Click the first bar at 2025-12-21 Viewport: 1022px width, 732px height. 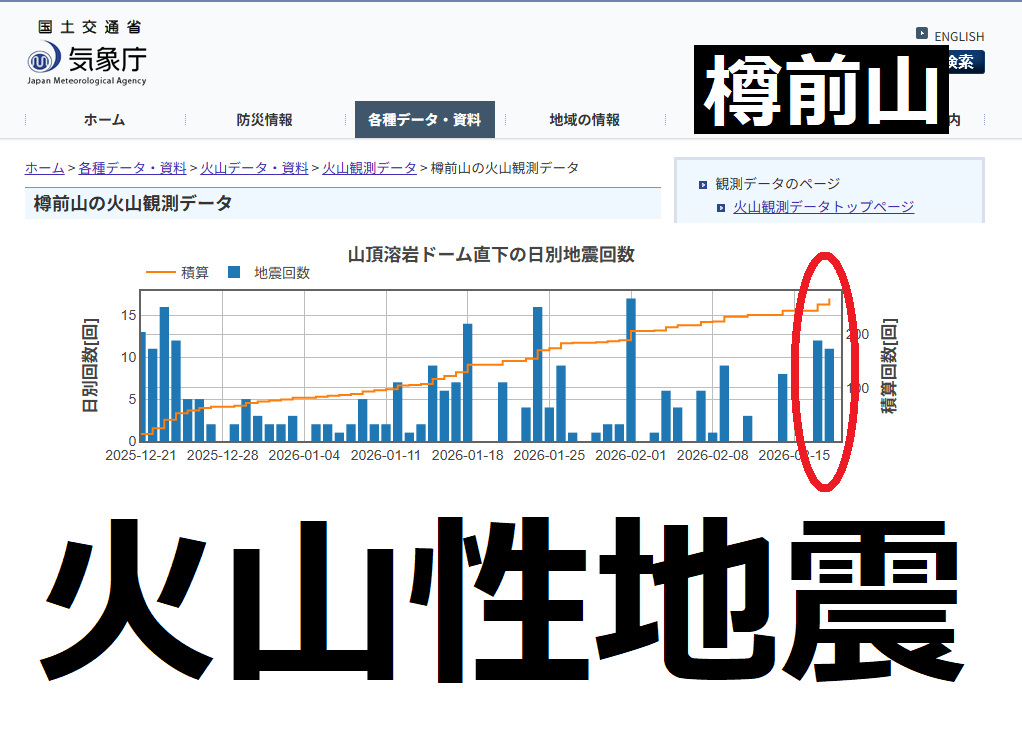142,386
